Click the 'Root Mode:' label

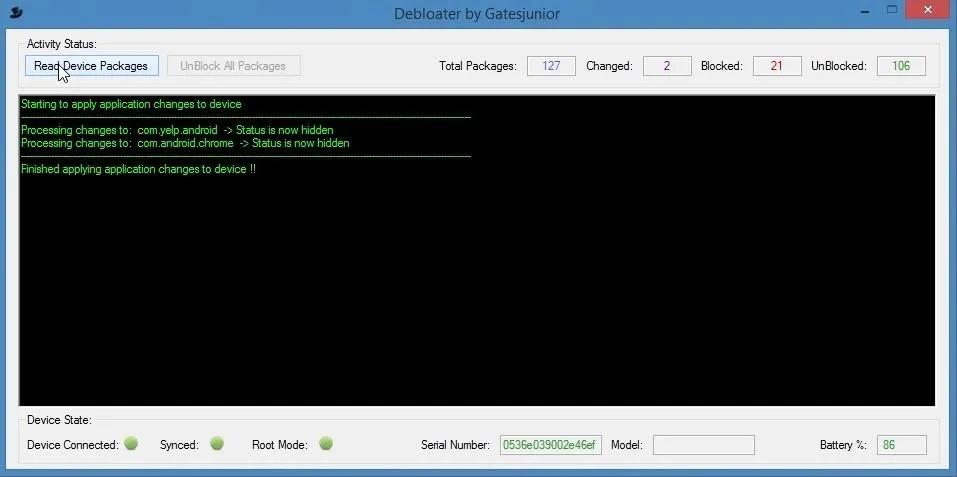(280, 445)
